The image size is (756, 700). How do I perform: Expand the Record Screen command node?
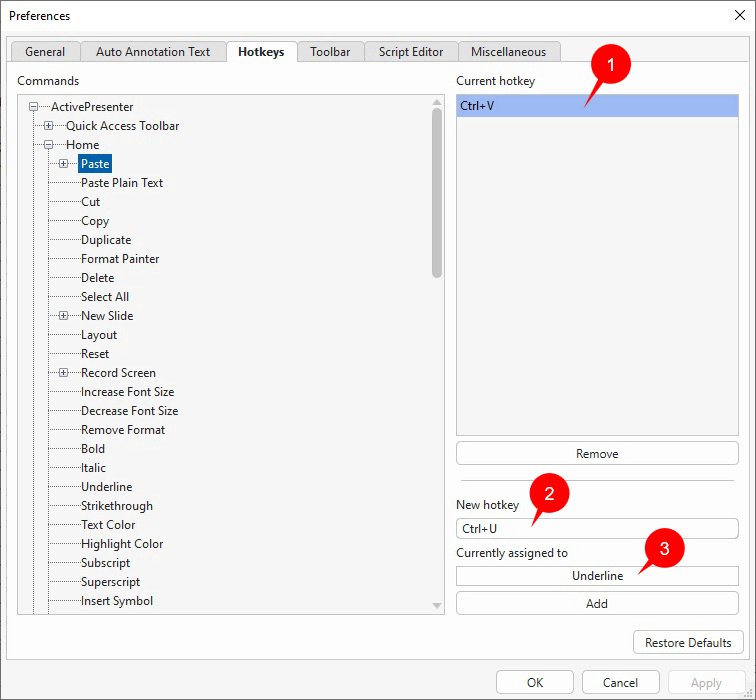pos(63,373)
